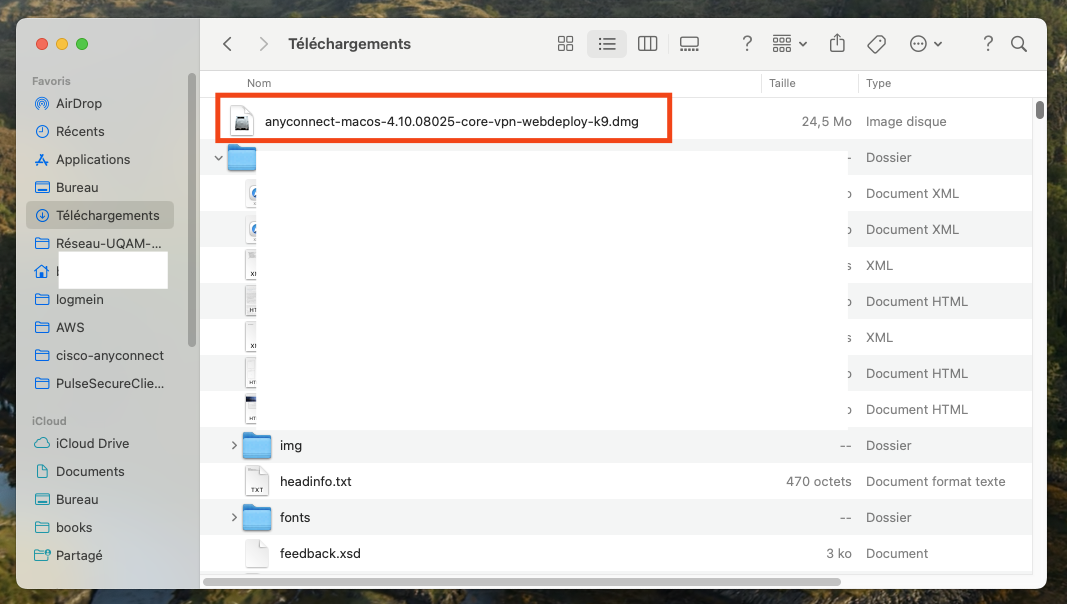Open the ellipsis action menu dropdown
The image size is (1067, 604).
tap(925, 44)
